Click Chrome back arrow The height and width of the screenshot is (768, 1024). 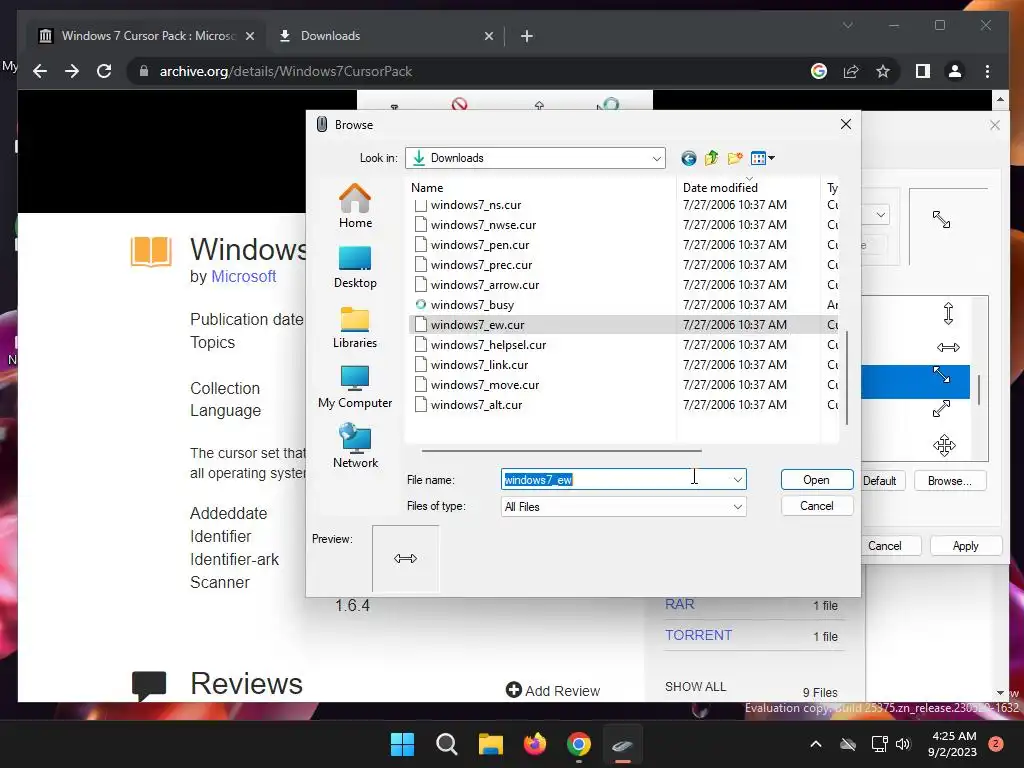[x=40, y=71]
